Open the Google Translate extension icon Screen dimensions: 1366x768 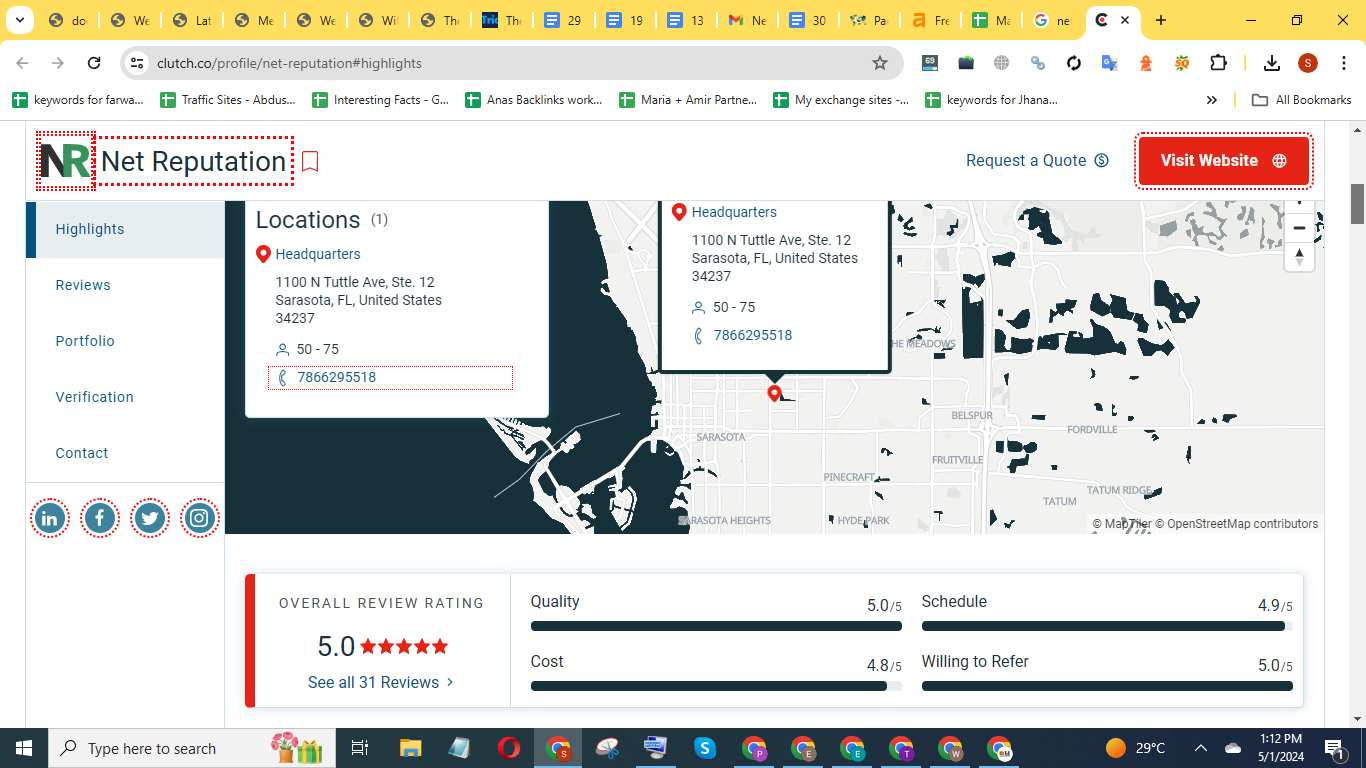click(1109, 63)
